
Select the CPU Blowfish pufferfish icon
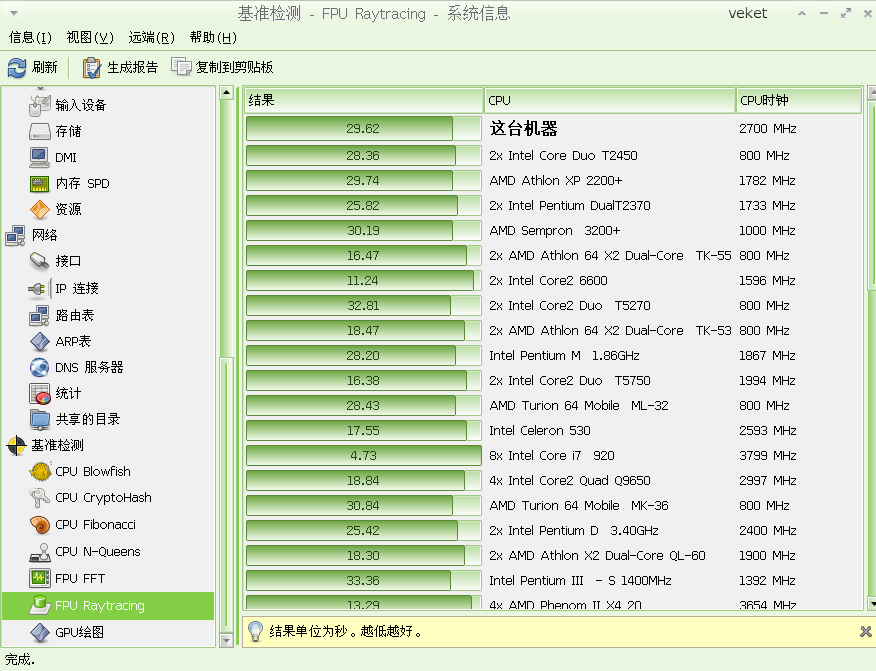tap(40, 472)
